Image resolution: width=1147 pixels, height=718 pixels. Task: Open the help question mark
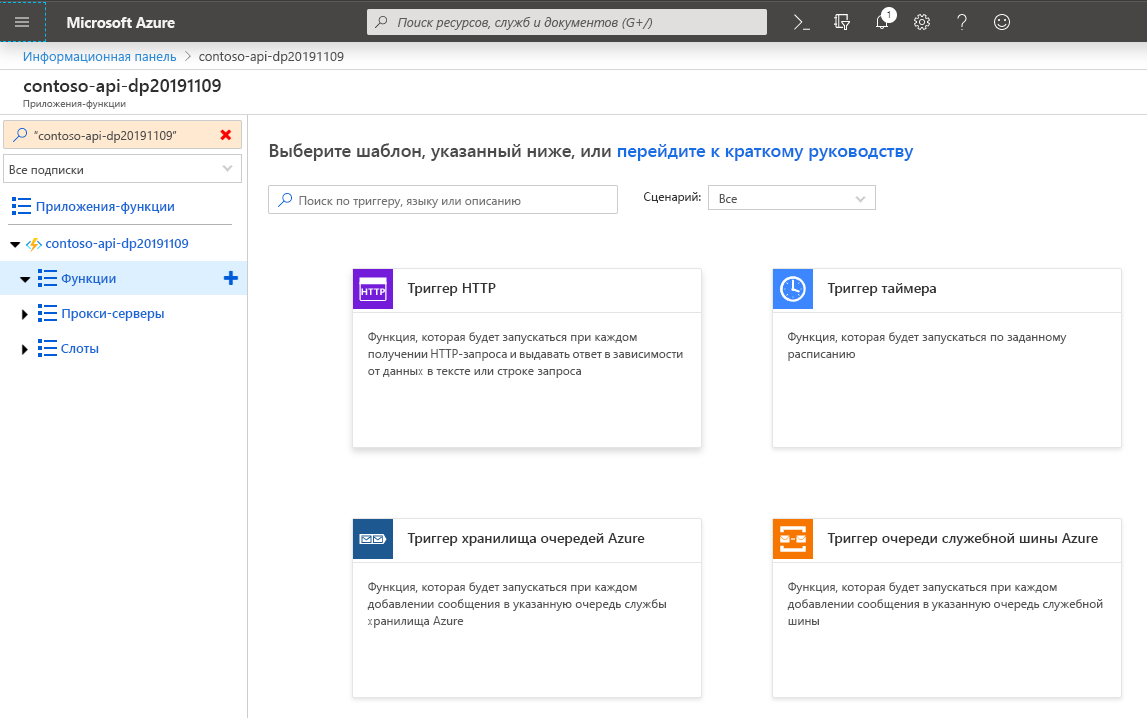click(962, 23)
